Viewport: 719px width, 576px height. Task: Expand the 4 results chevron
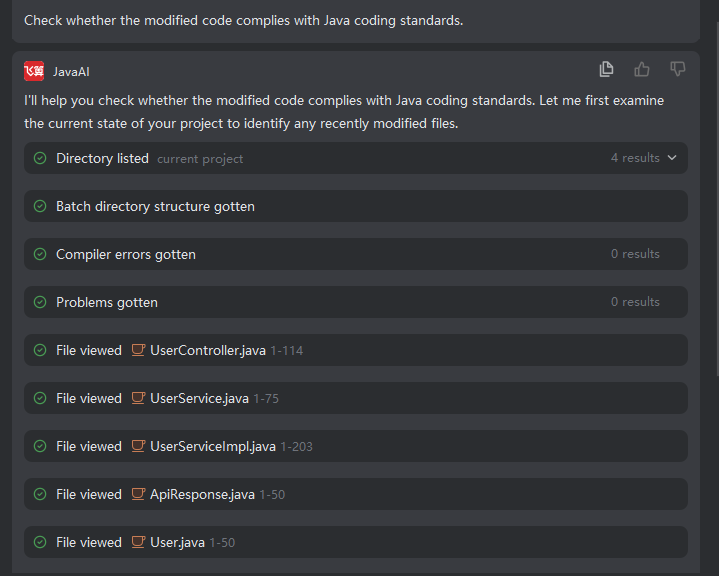click(x=672, y=158)
